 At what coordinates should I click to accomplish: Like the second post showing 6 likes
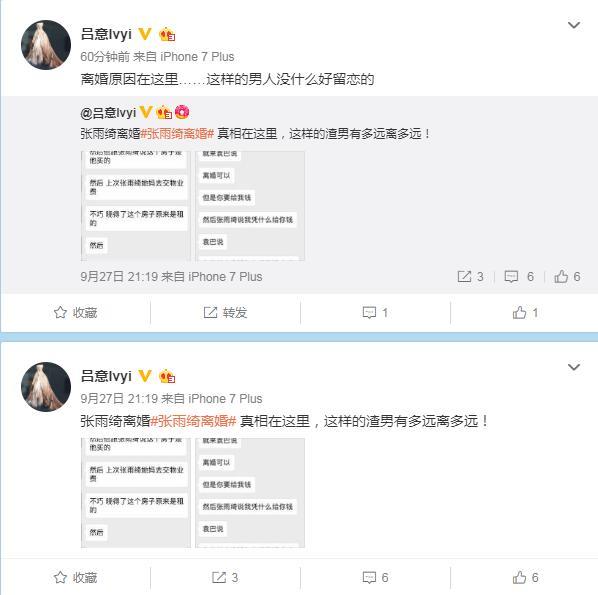[x=525, y=577]
